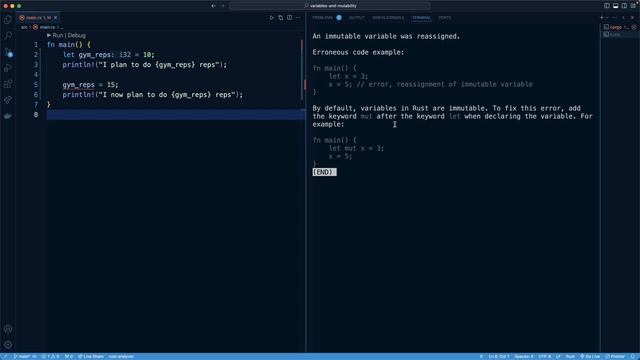This screenshot has height=360, width=640.
Task: Click the Debug code lens above main
Action: (x=76, y=36)
